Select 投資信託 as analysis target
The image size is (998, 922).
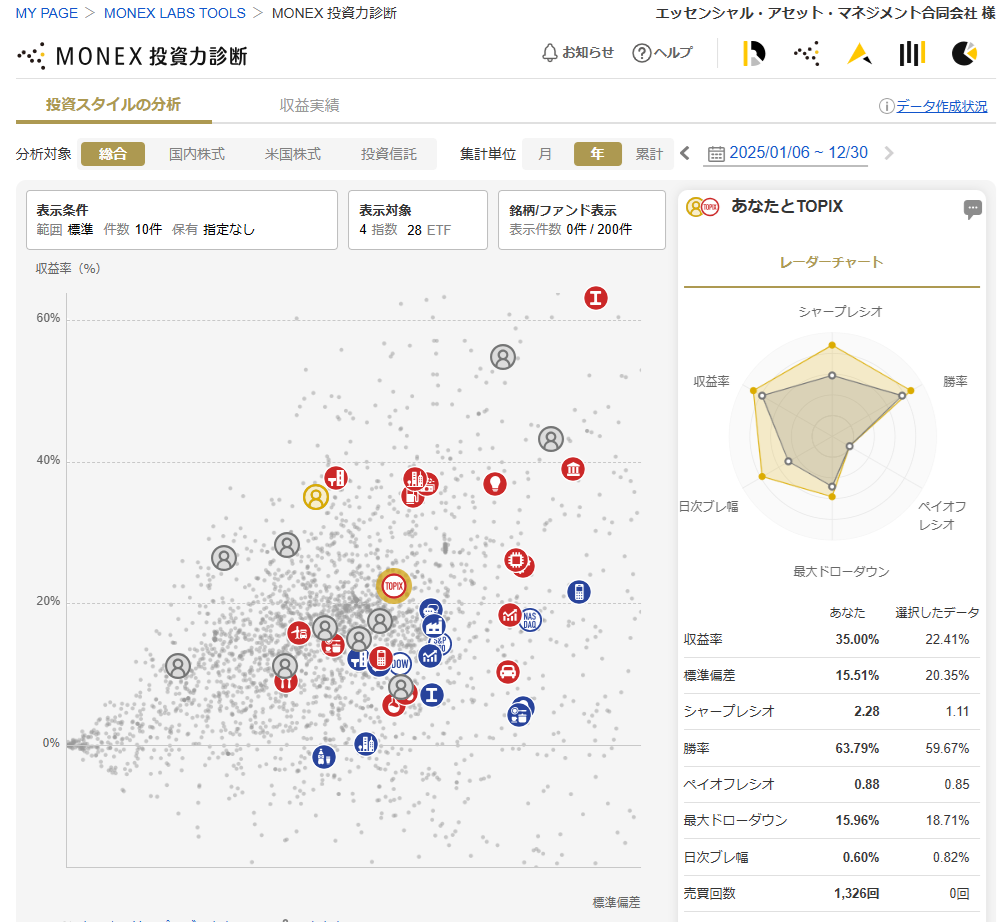click(x=389, y=154)
